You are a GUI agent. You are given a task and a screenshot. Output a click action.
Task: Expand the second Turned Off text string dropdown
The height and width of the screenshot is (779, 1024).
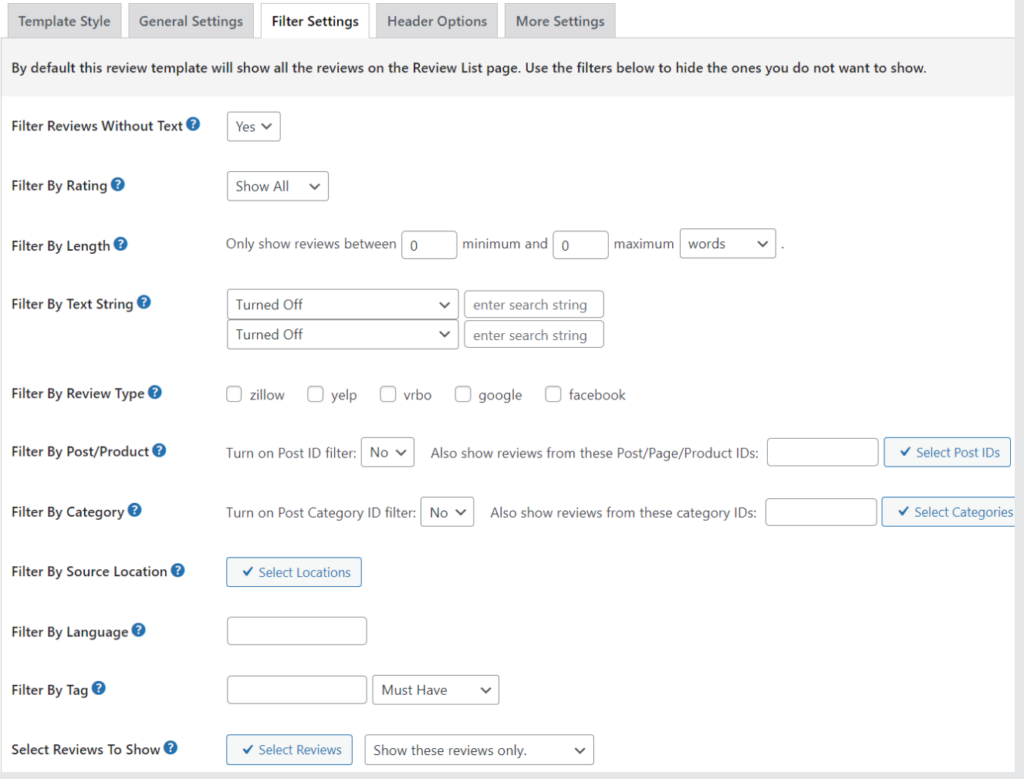(x=342, y=334)
